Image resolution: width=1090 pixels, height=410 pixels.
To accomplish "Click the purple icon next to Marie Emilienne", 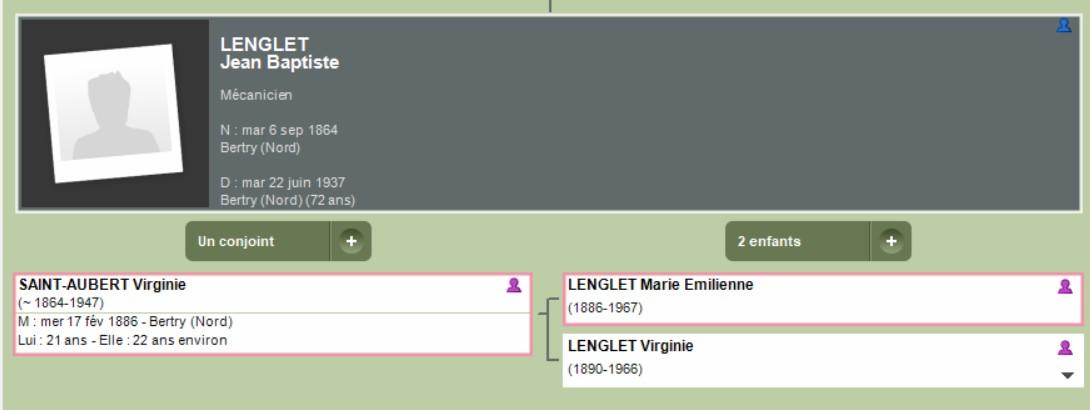I will point(1065,286).
